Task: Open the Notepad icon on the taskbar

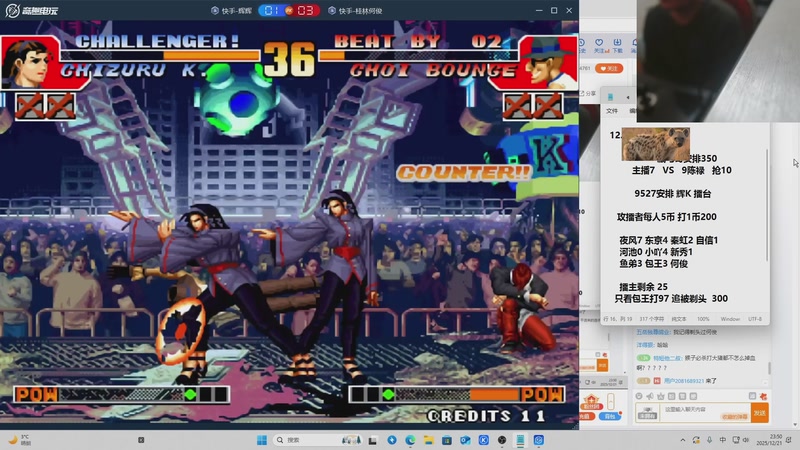Action: tap(520, 440)
